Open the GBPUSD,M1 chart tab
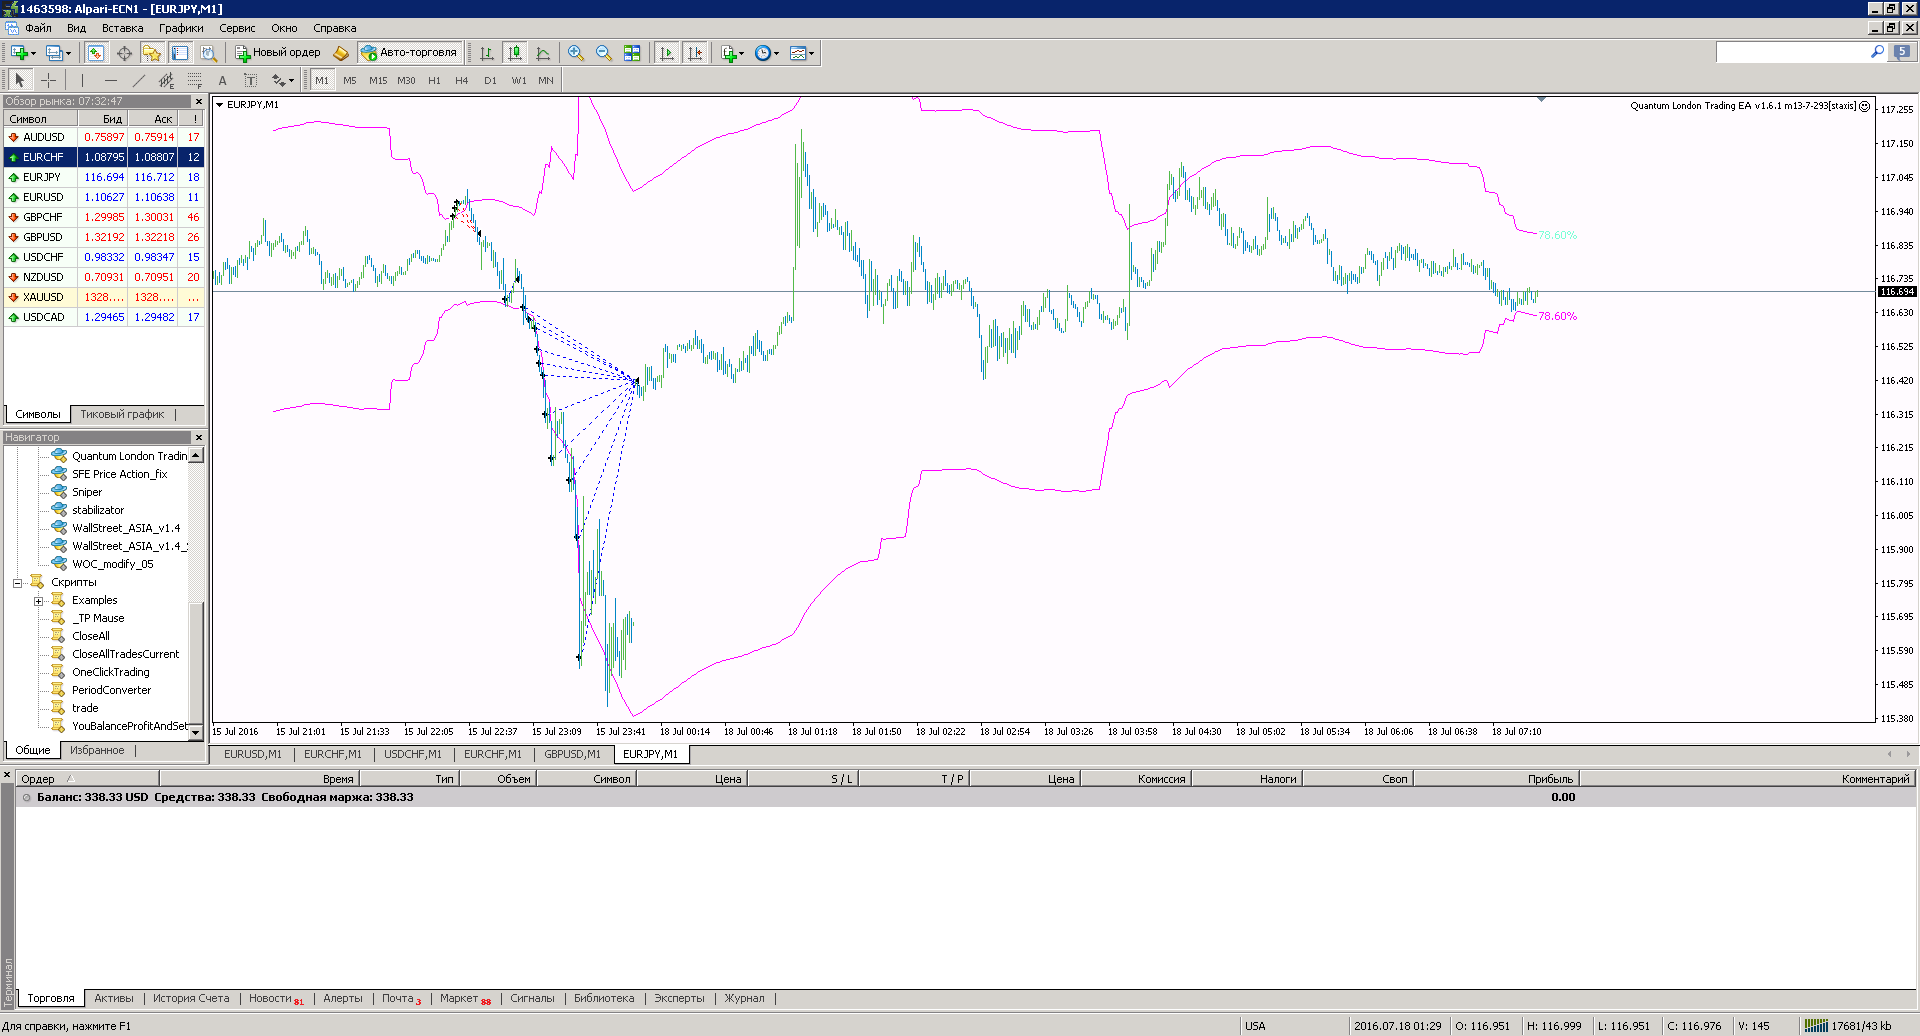Image resolution: width=1920 pixels, height=1036 pixels. pyautogui.click(x=573, y=754)
